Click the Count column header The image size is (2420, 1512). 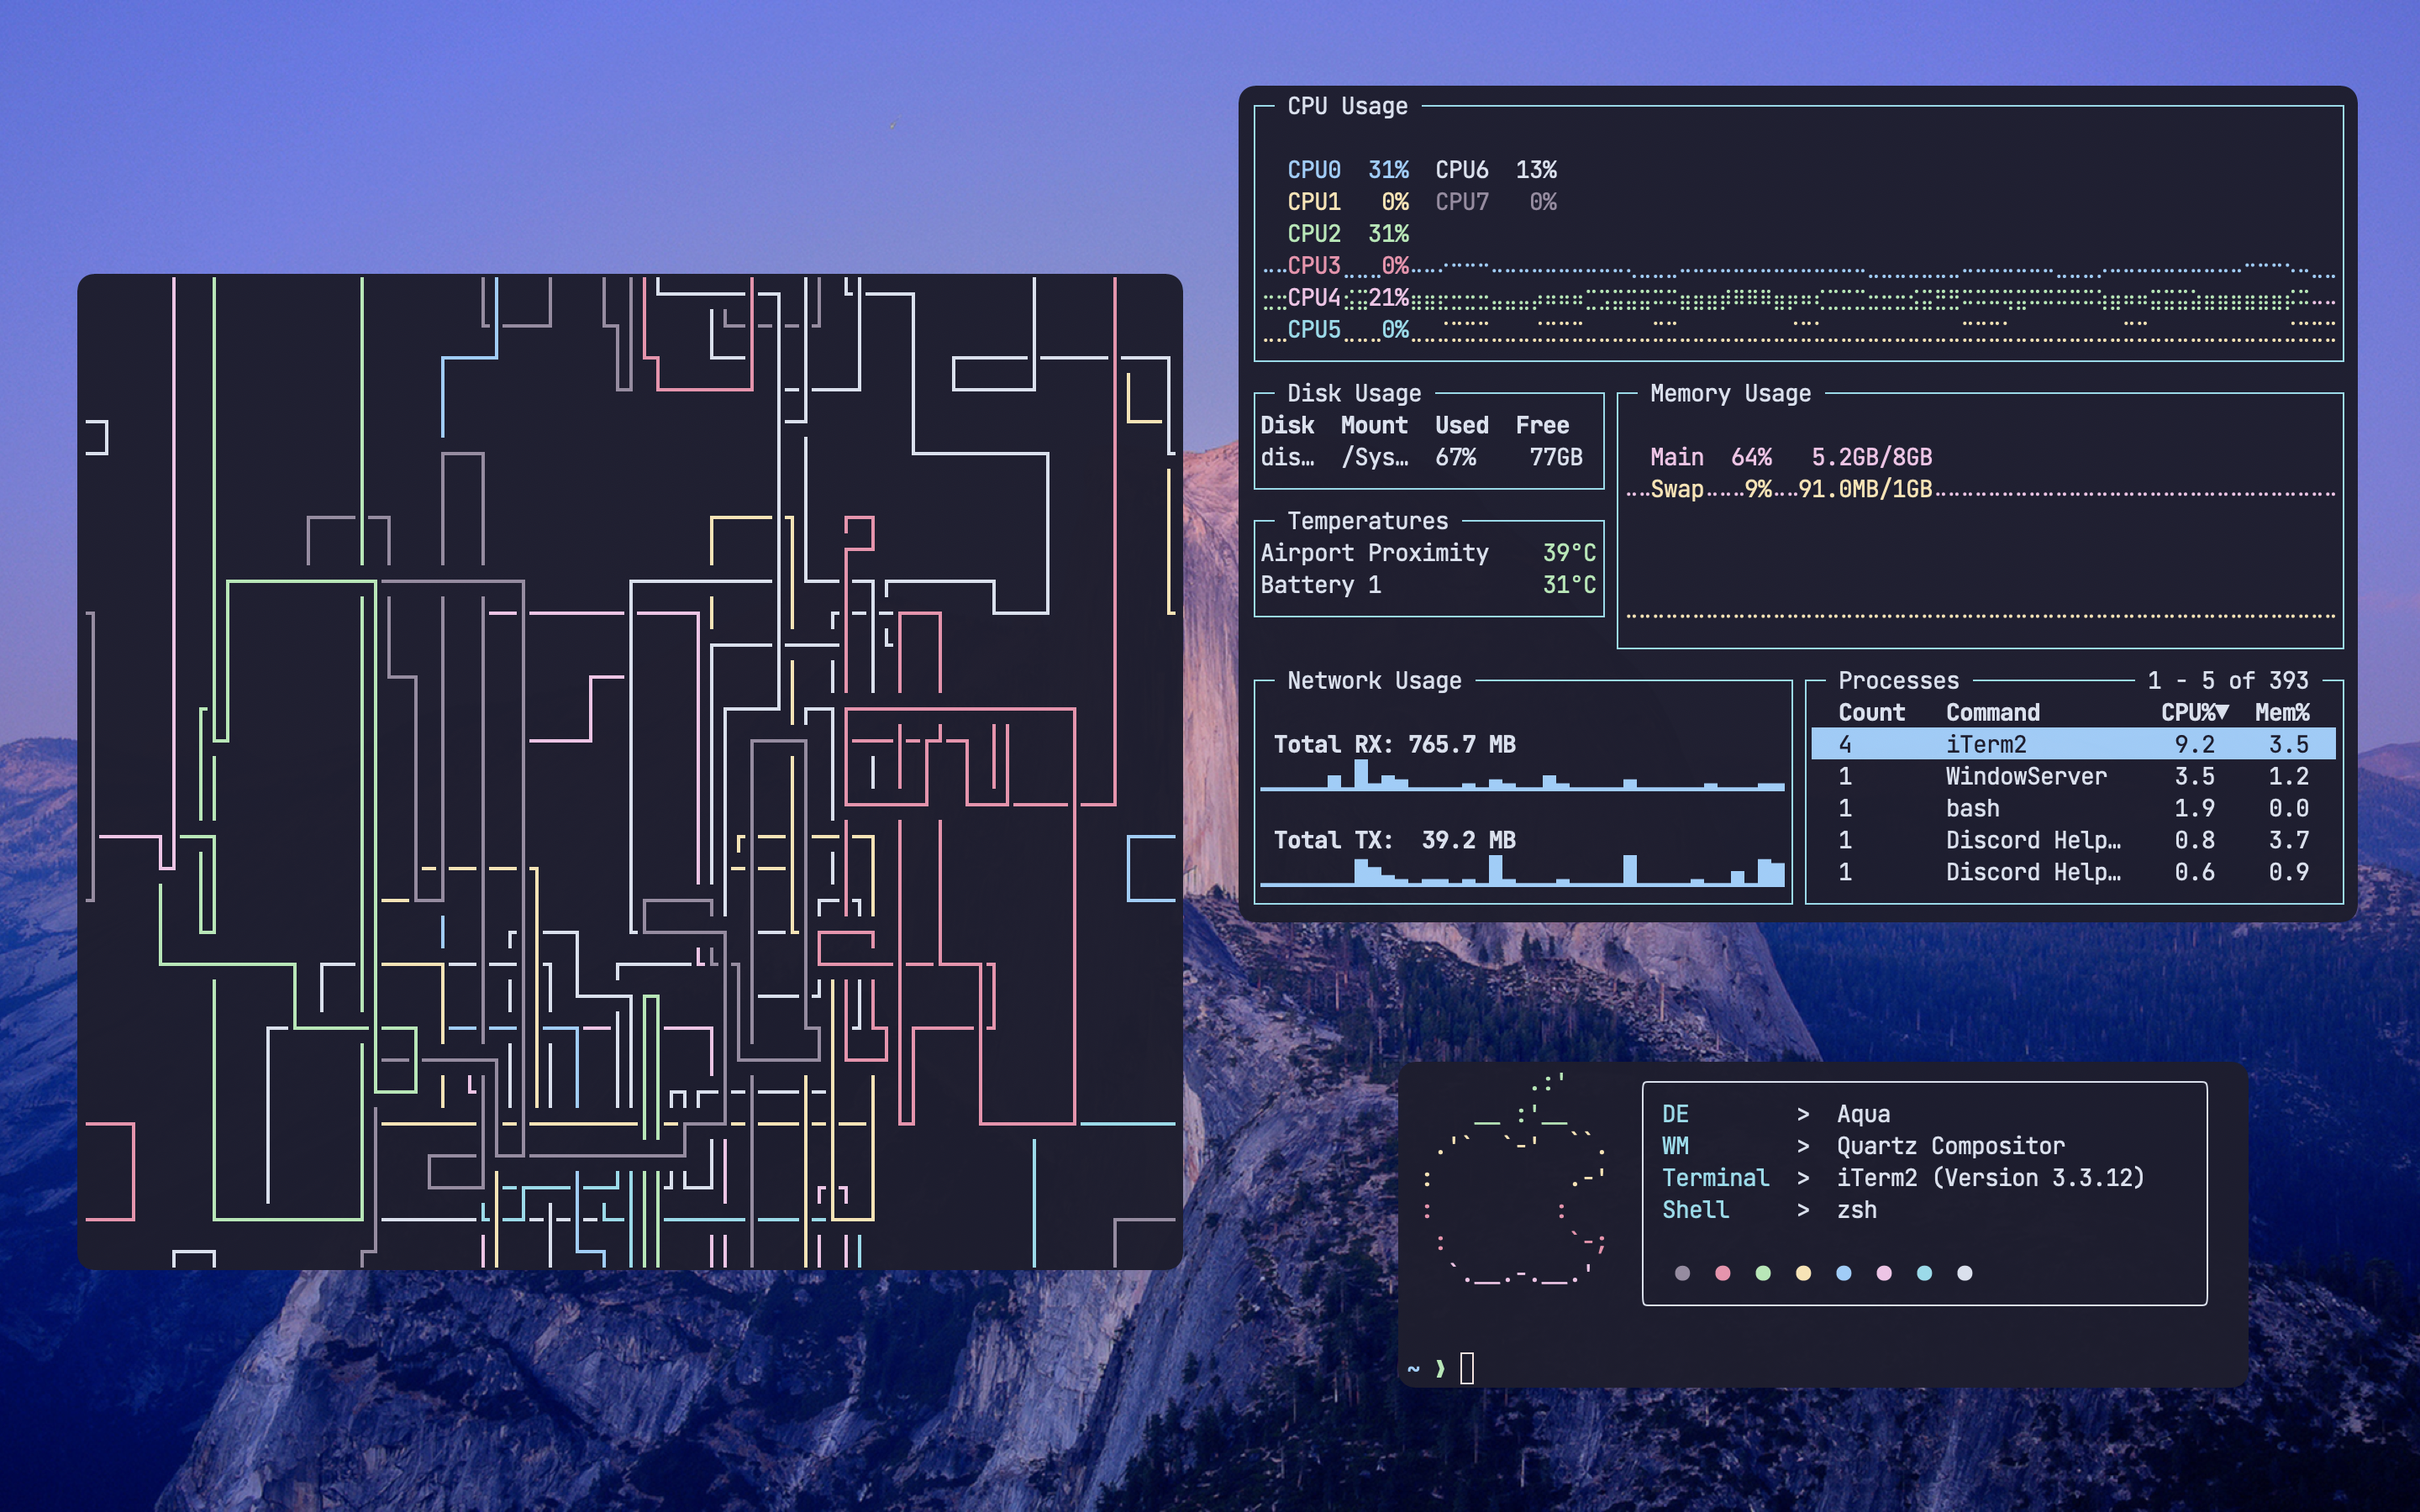tap(1871, 712)
